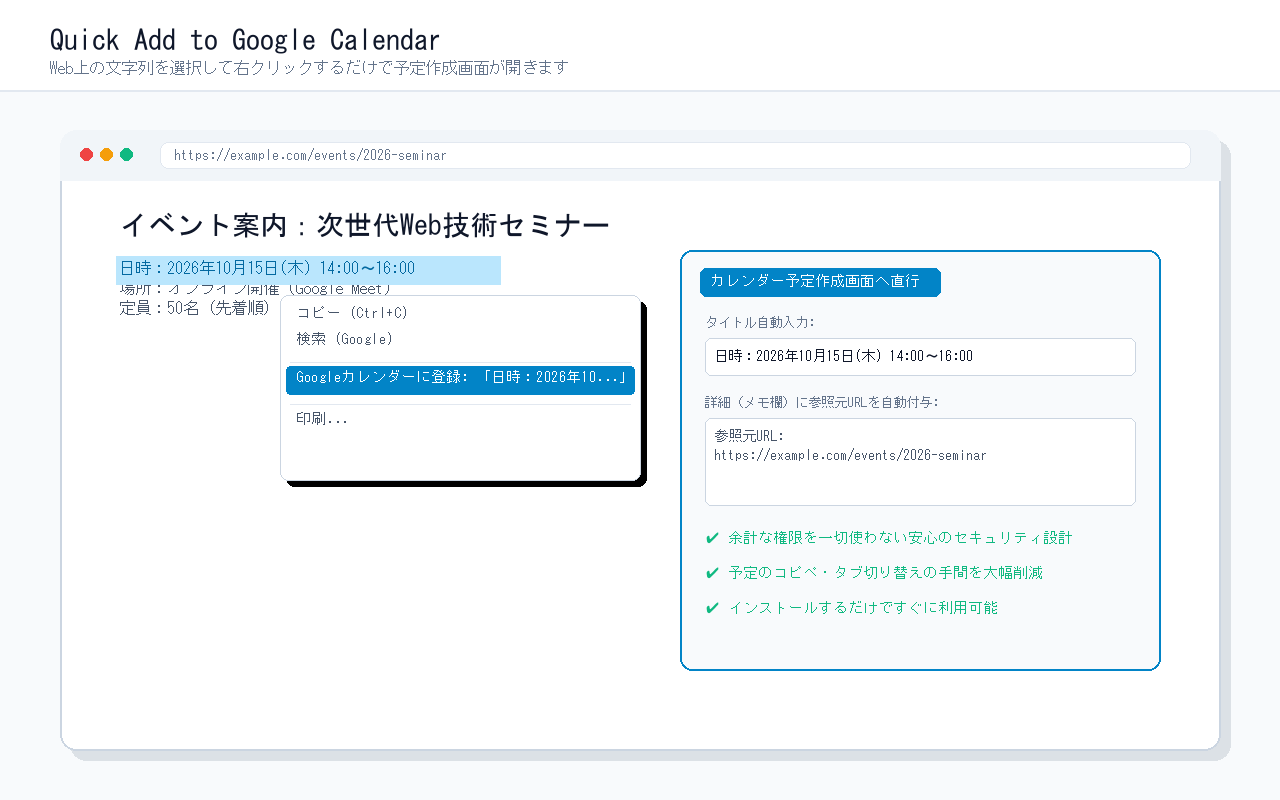Viewport: 1280px width, 800px height.
Task: Click checkmark beside 予定のコピペ・タブ切り替え
Action: pos(712,573)
